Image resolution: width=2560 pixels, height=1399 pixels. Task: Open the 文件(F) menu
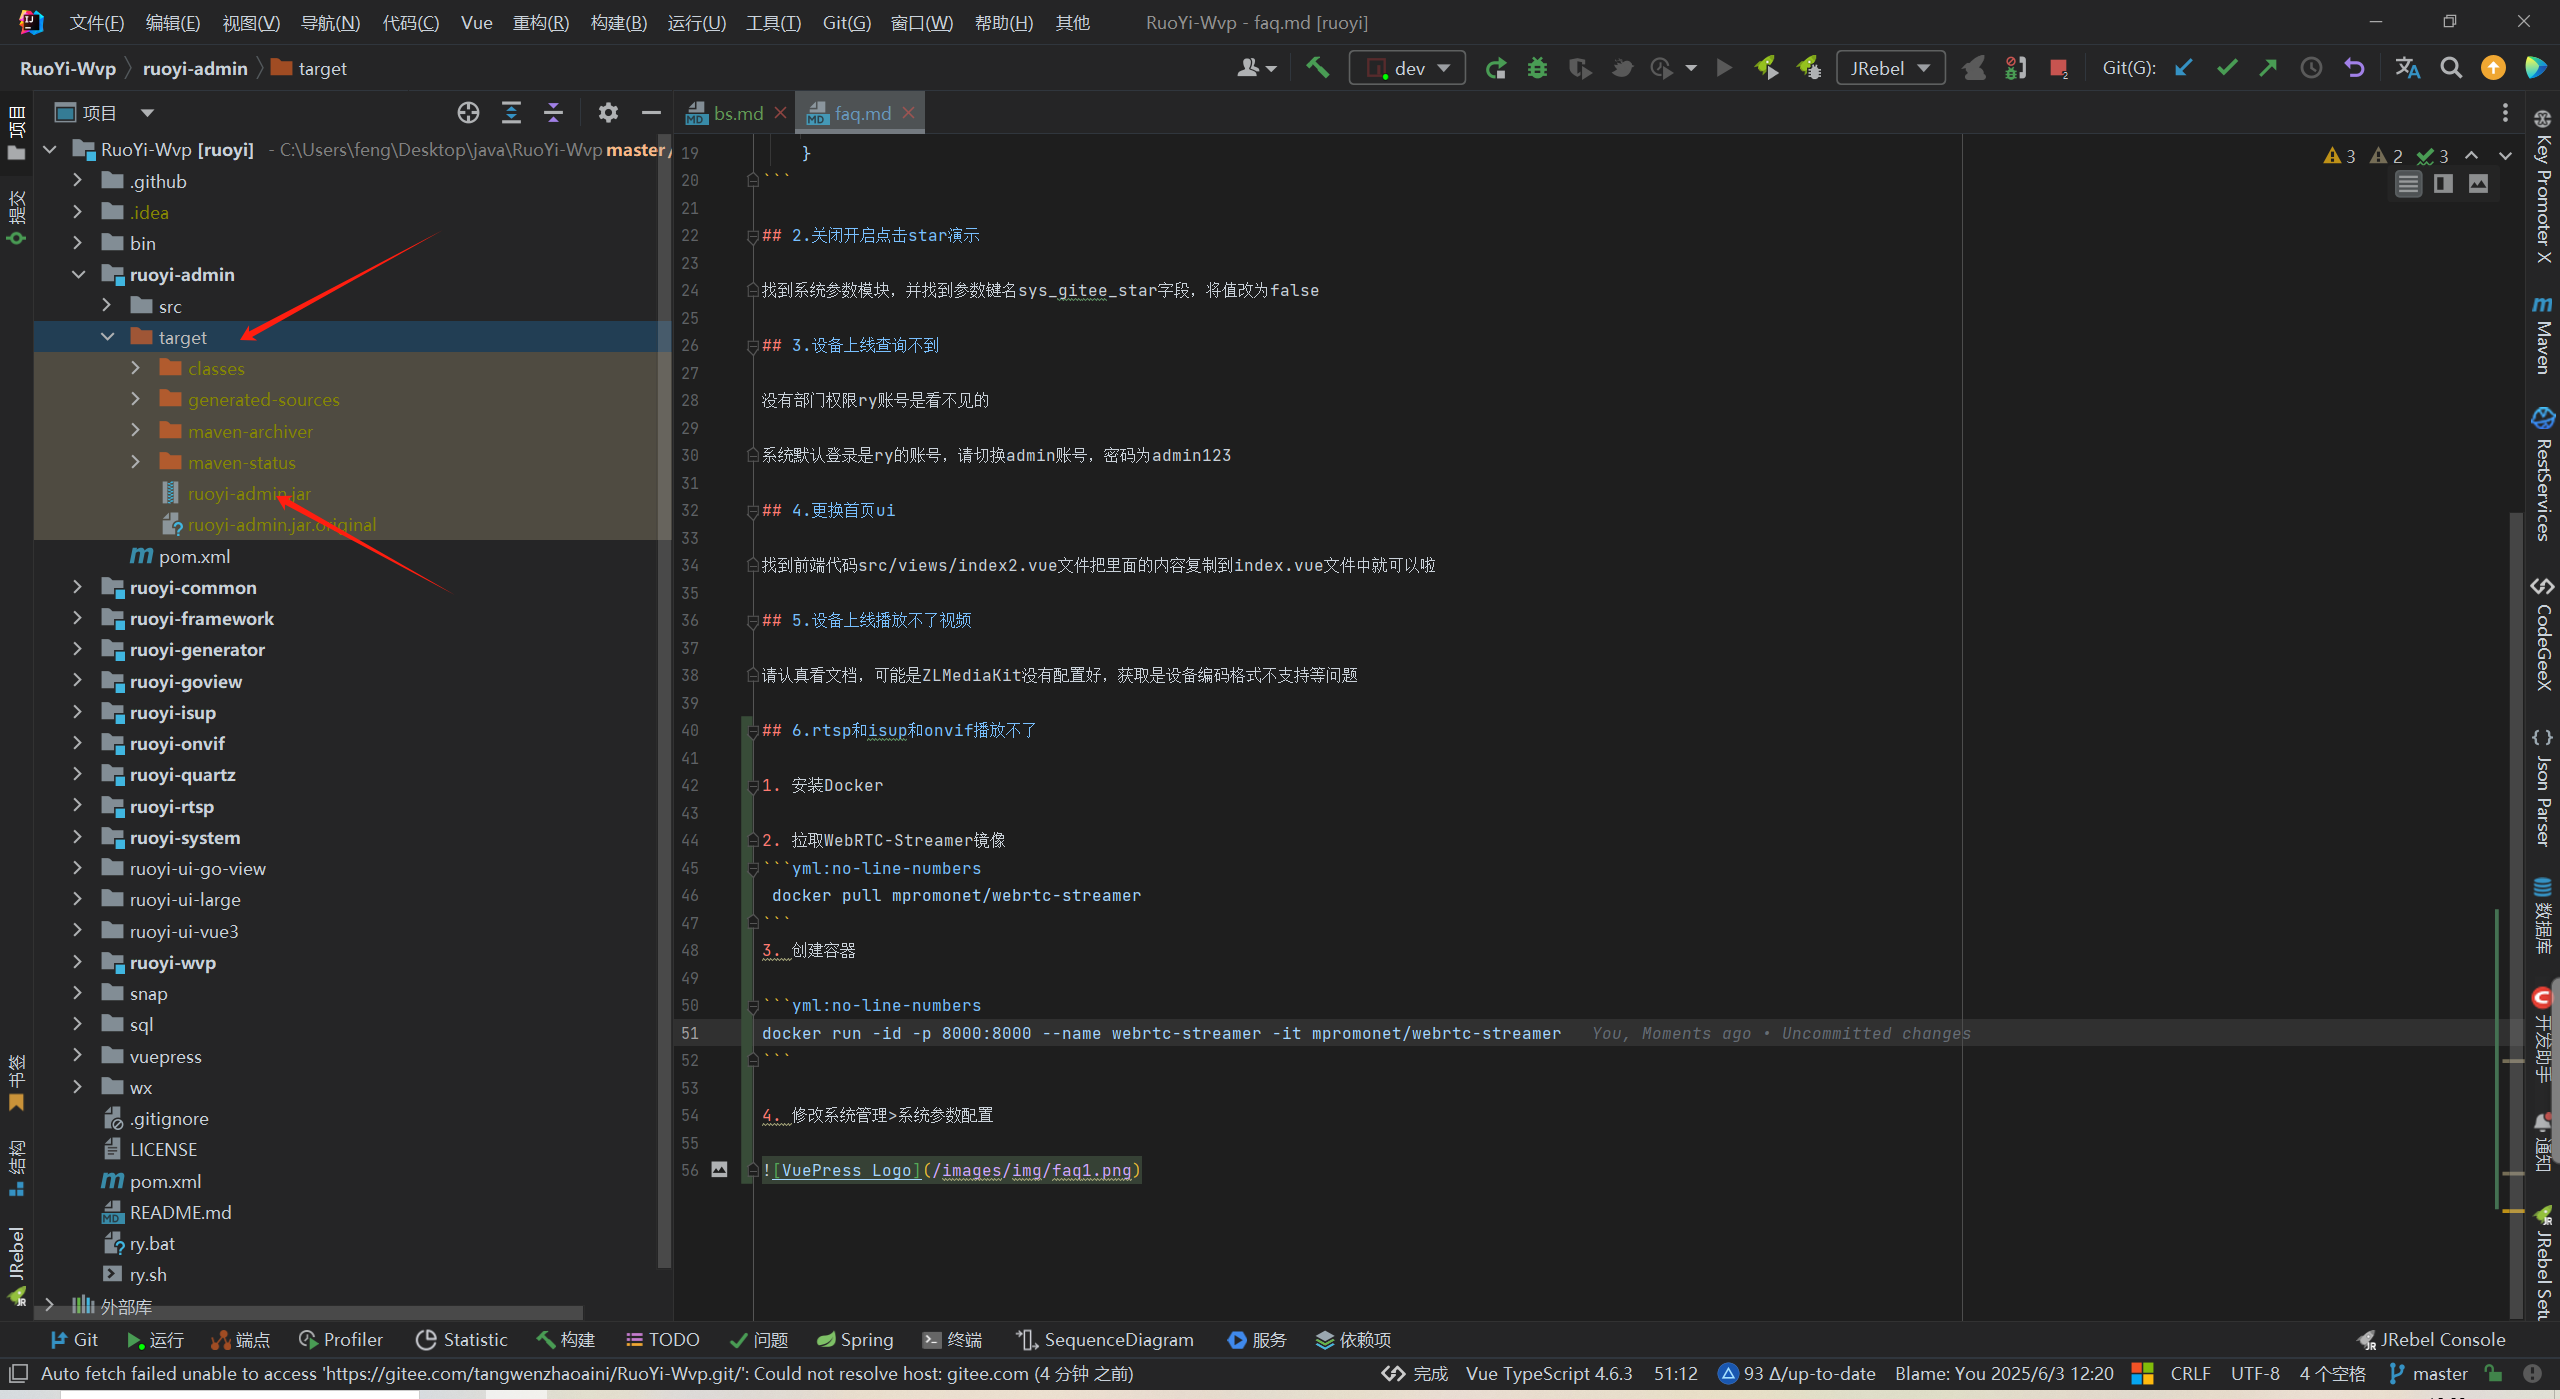coord(97,22)
